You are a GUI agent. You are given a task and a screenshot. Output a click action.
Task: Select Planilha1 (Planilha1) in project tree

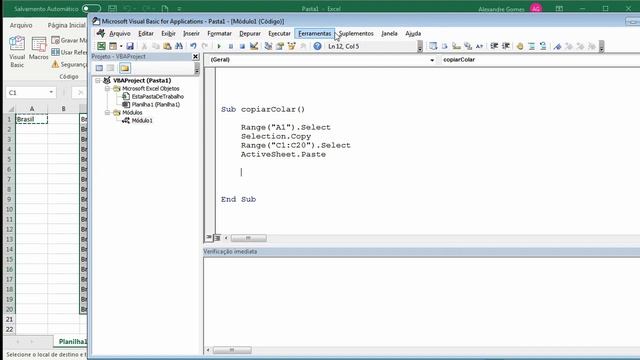pyautogui.click(x=155, y=104)
